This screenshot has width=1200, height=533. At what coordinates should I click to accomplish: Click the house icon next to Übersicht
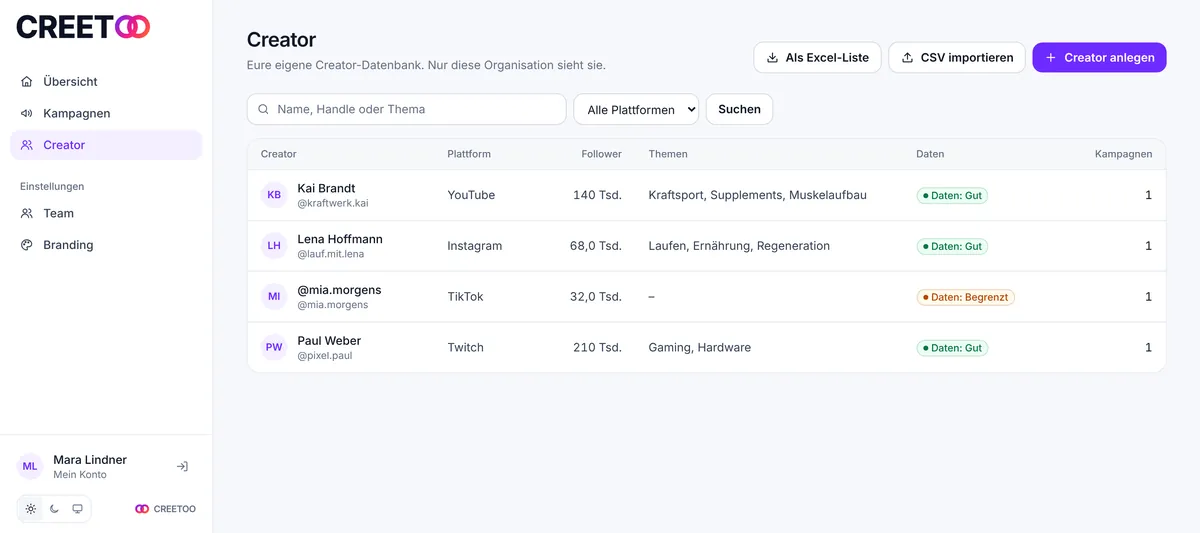click(27, 82)
